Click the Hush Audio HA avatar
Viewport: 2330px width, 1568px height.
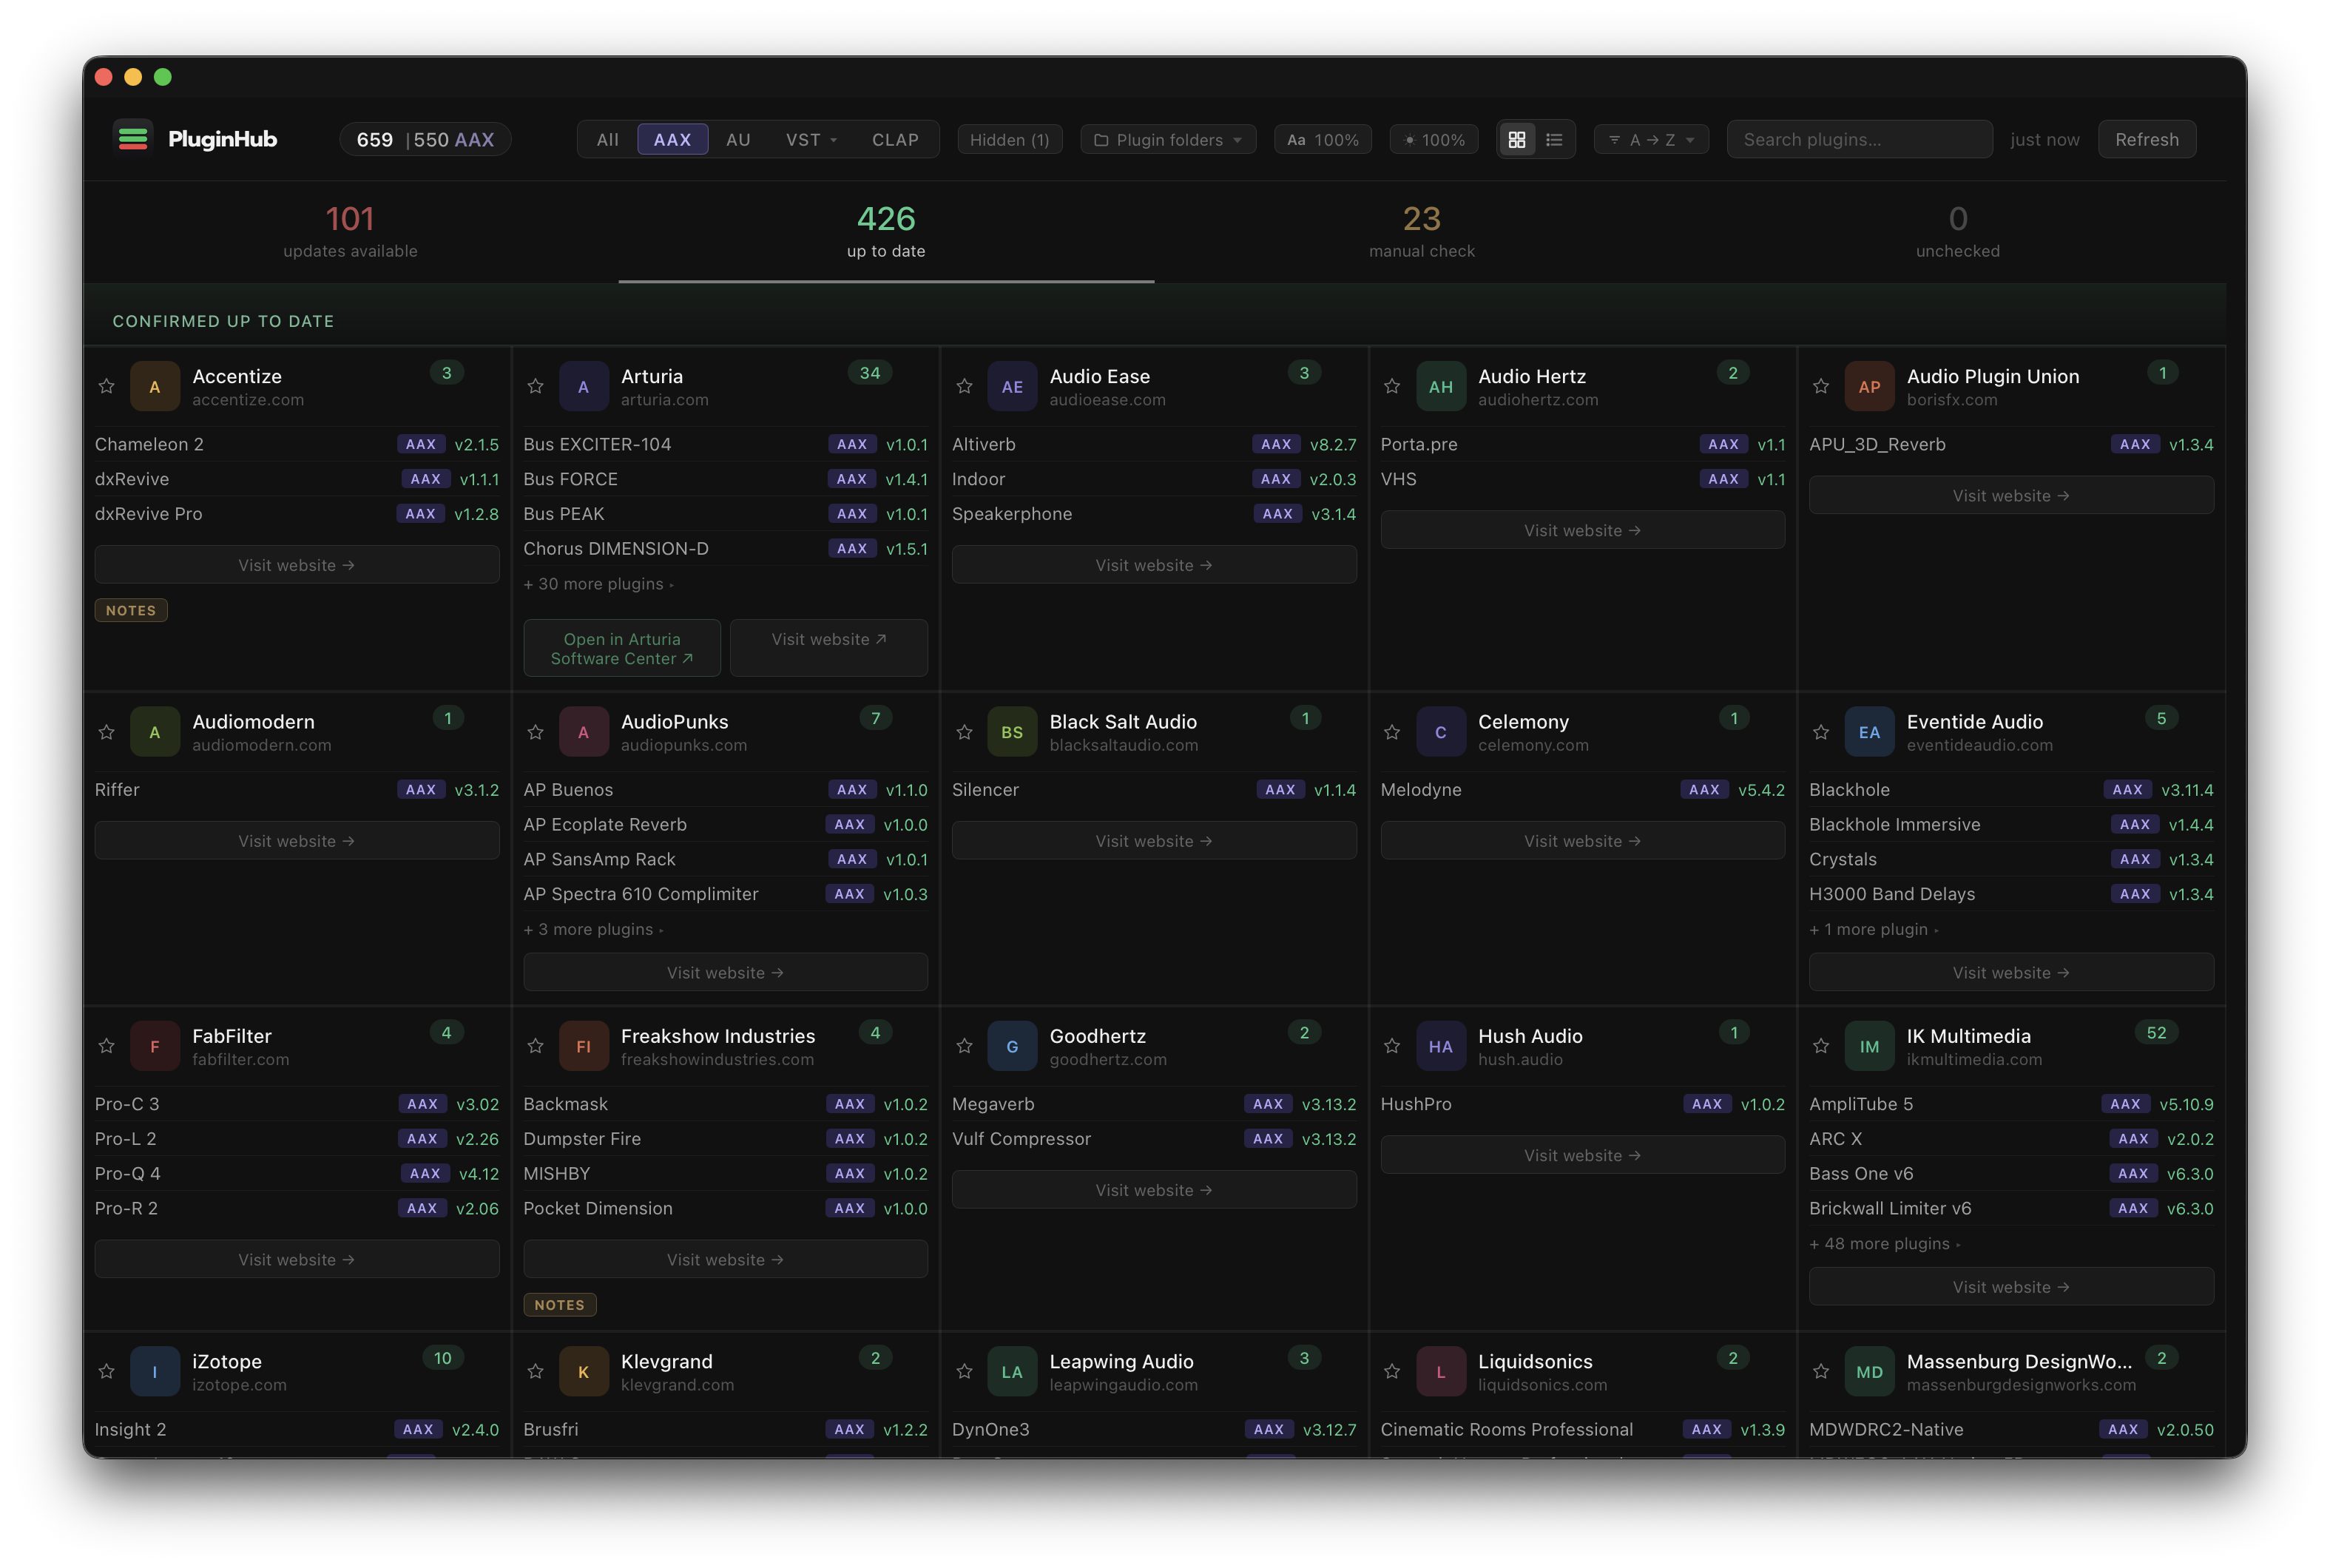(x=1441, y=1046)
